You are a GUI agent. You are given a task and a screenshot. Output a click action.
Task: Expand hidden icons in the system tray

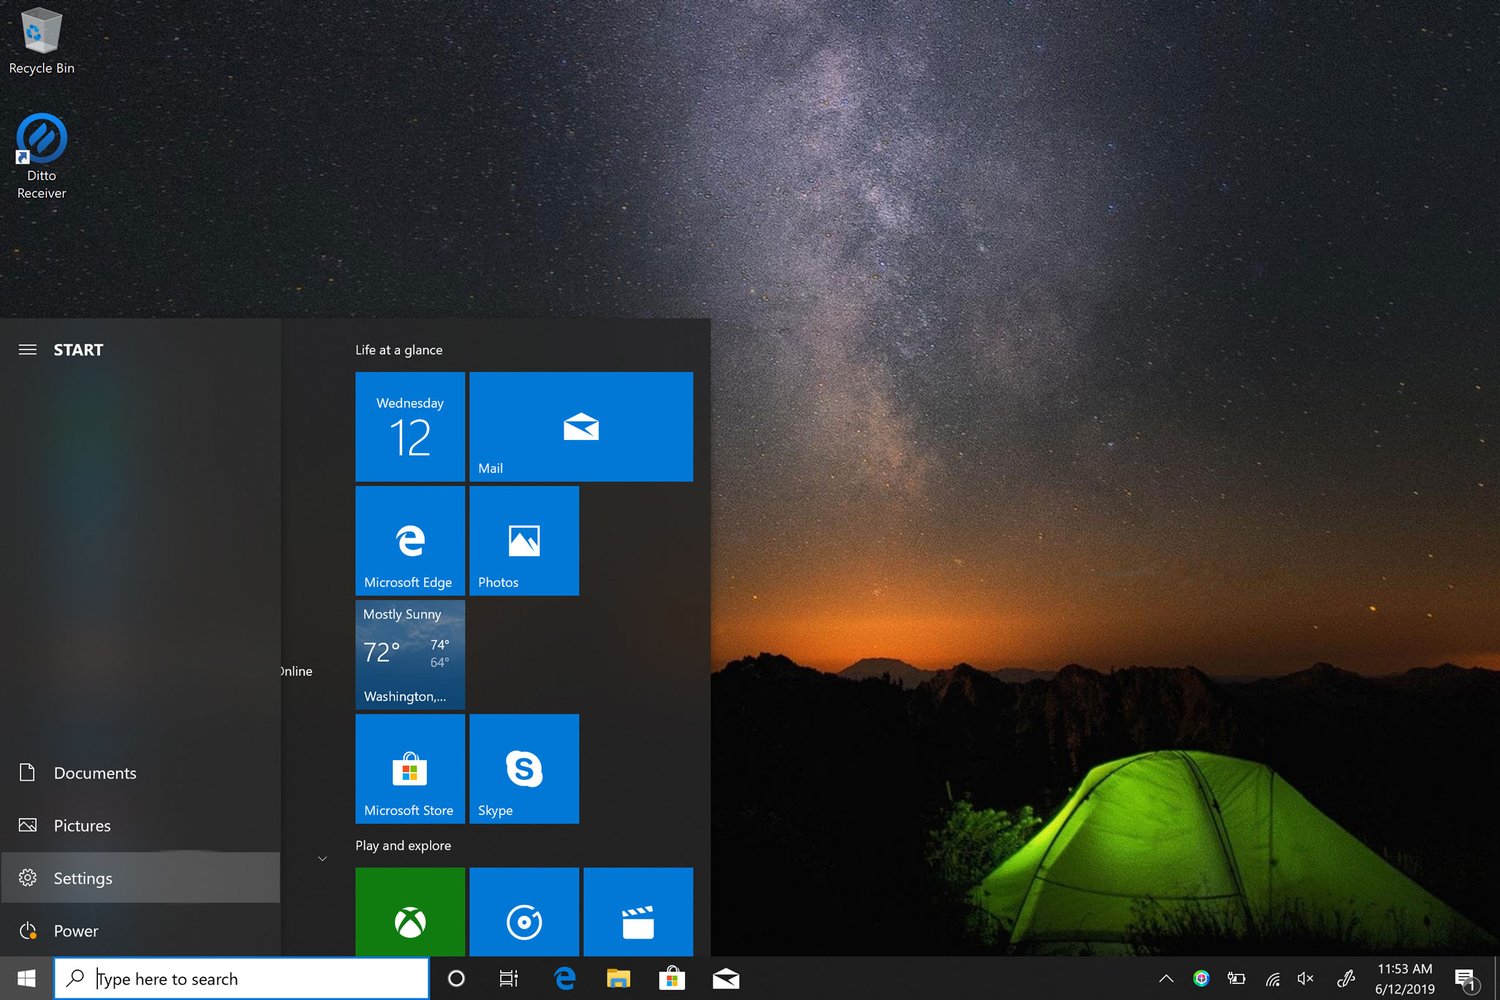(x=1166, y=978)
